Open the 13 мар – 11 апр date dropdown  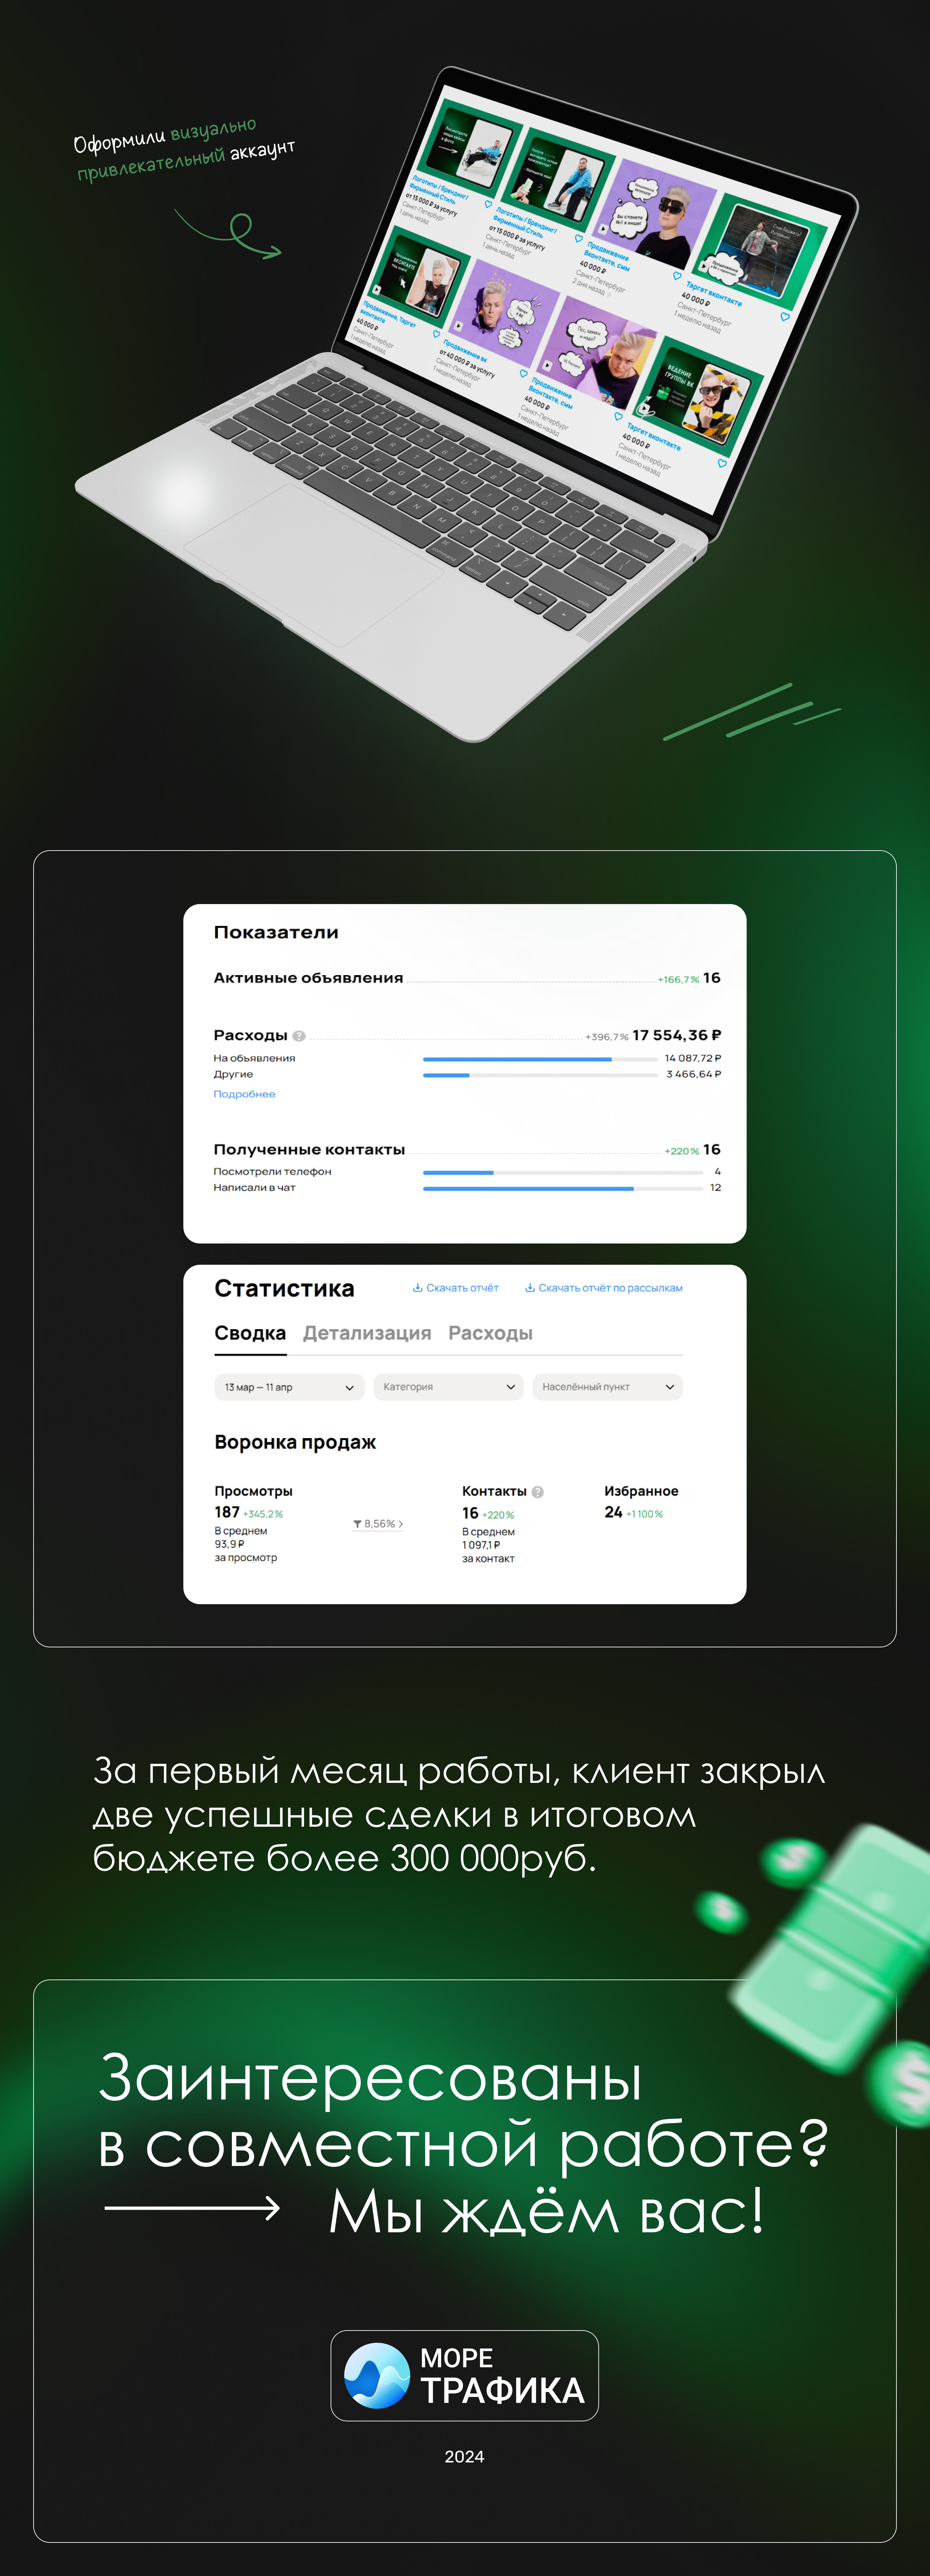pos(289,1387)
